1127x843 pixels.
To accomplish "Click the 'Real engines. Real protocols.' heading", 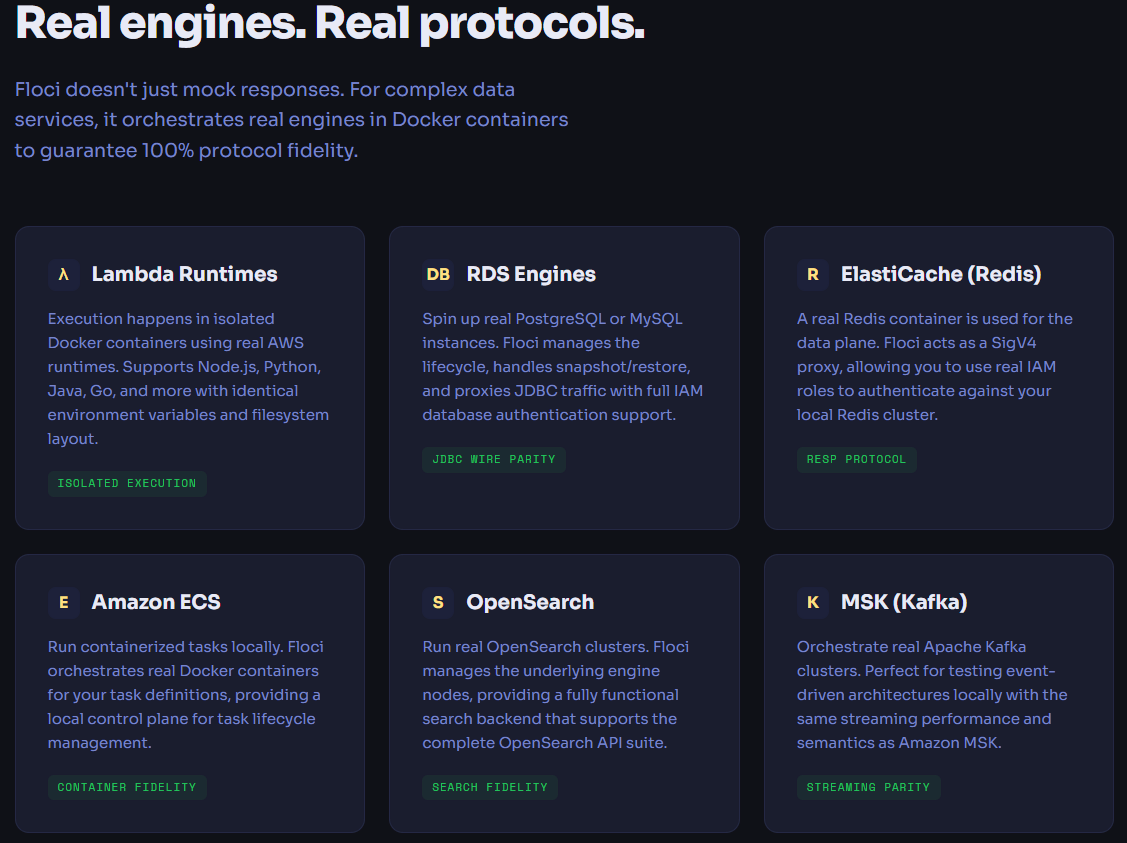I will 330,23.
